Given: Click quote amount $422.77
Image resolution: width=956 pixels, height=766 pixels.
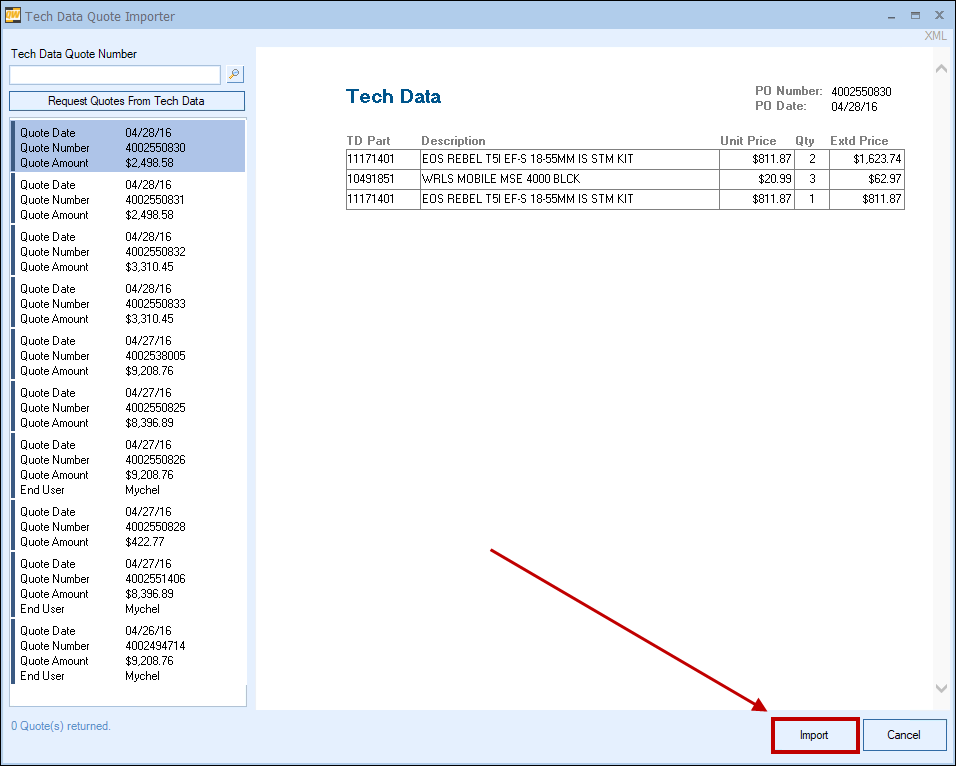Looking at the screenshot, I should click(x=144, y=542).
